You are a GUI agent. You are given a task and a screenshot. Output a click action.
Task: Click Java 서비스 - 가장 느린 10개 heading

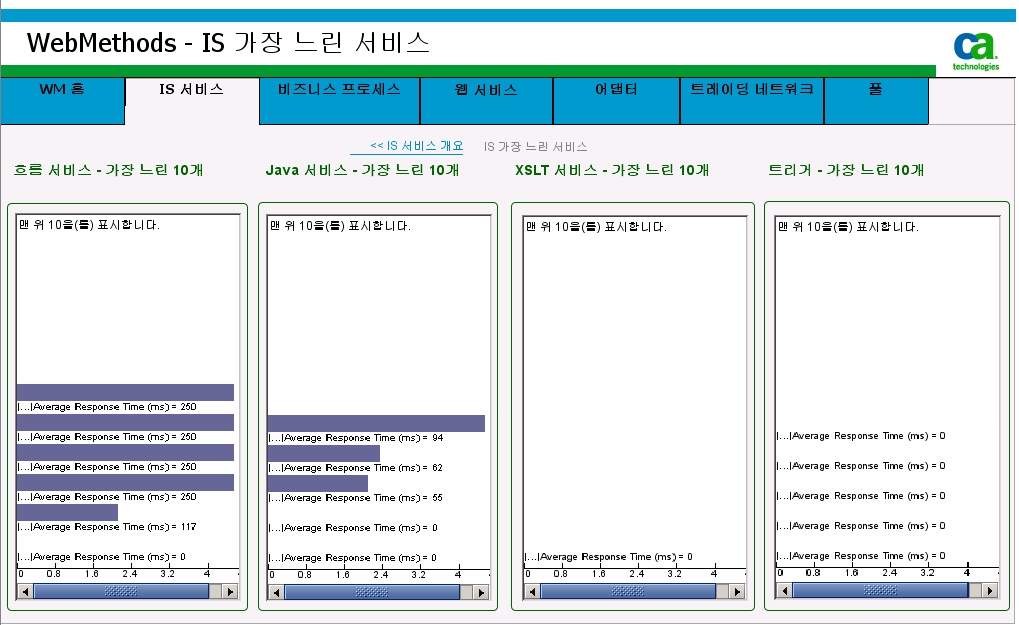click(x=363, y=170)
